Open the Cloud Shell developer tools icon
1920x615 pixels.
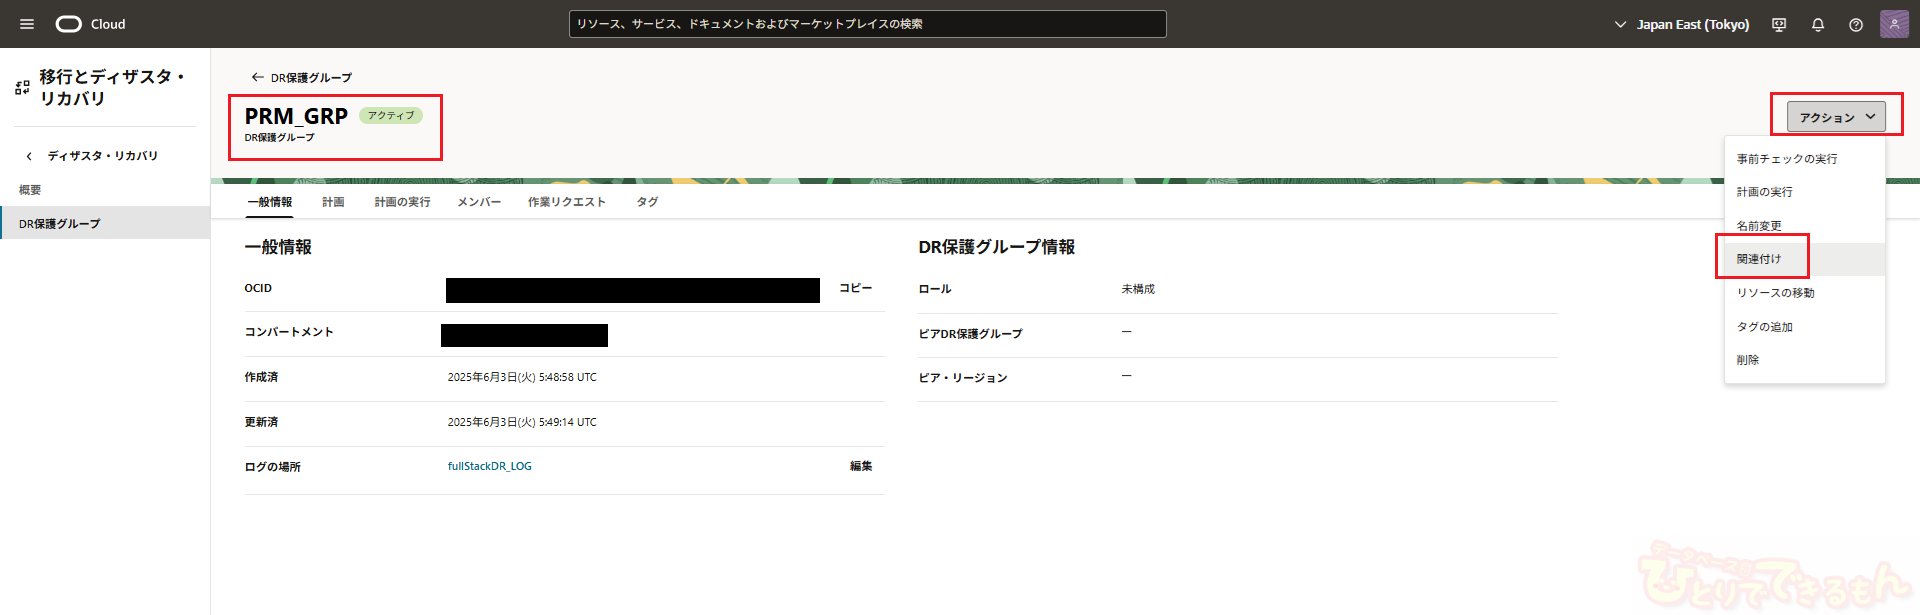(x=1779, y=25)
